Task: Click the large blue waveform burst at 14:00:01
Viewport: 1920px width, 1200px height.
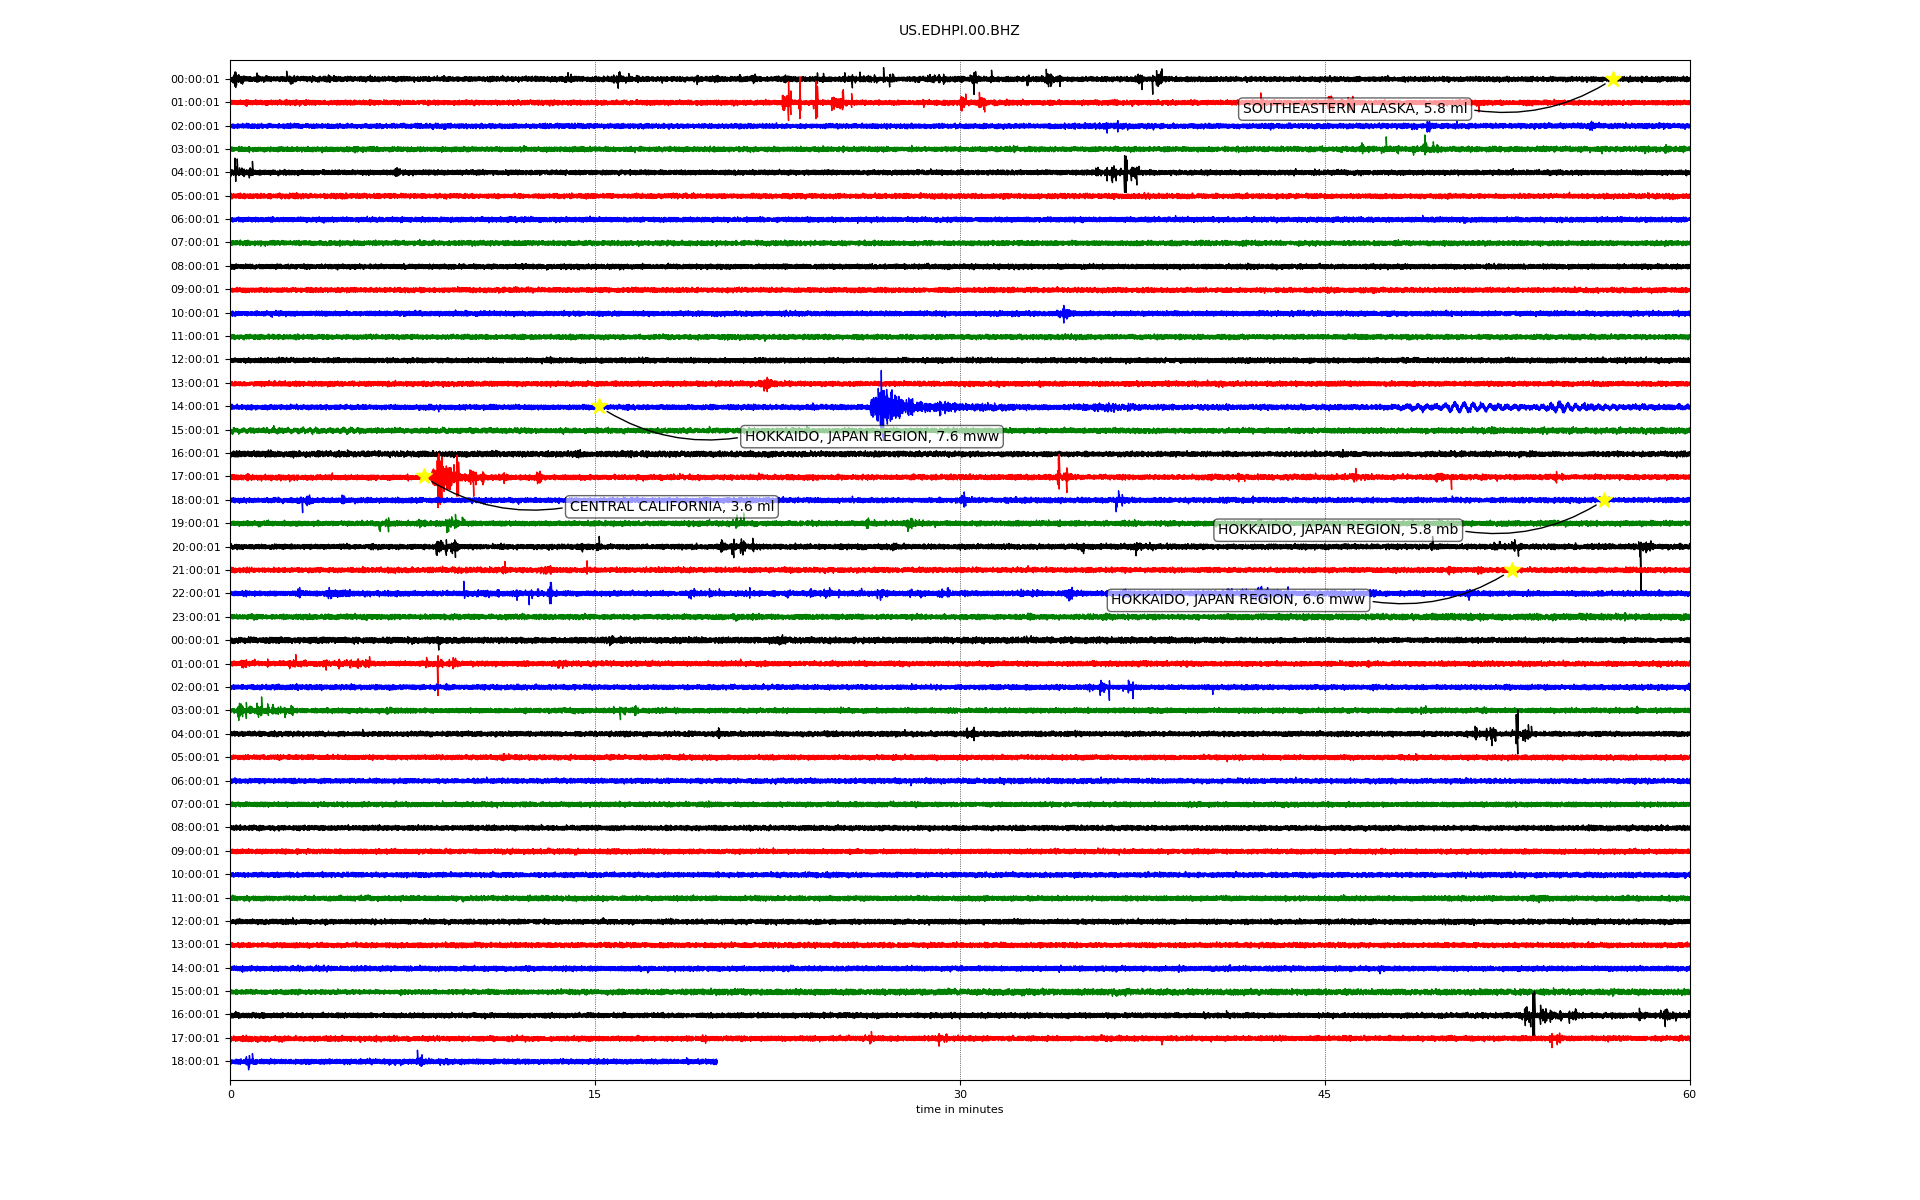Action: 884,406
